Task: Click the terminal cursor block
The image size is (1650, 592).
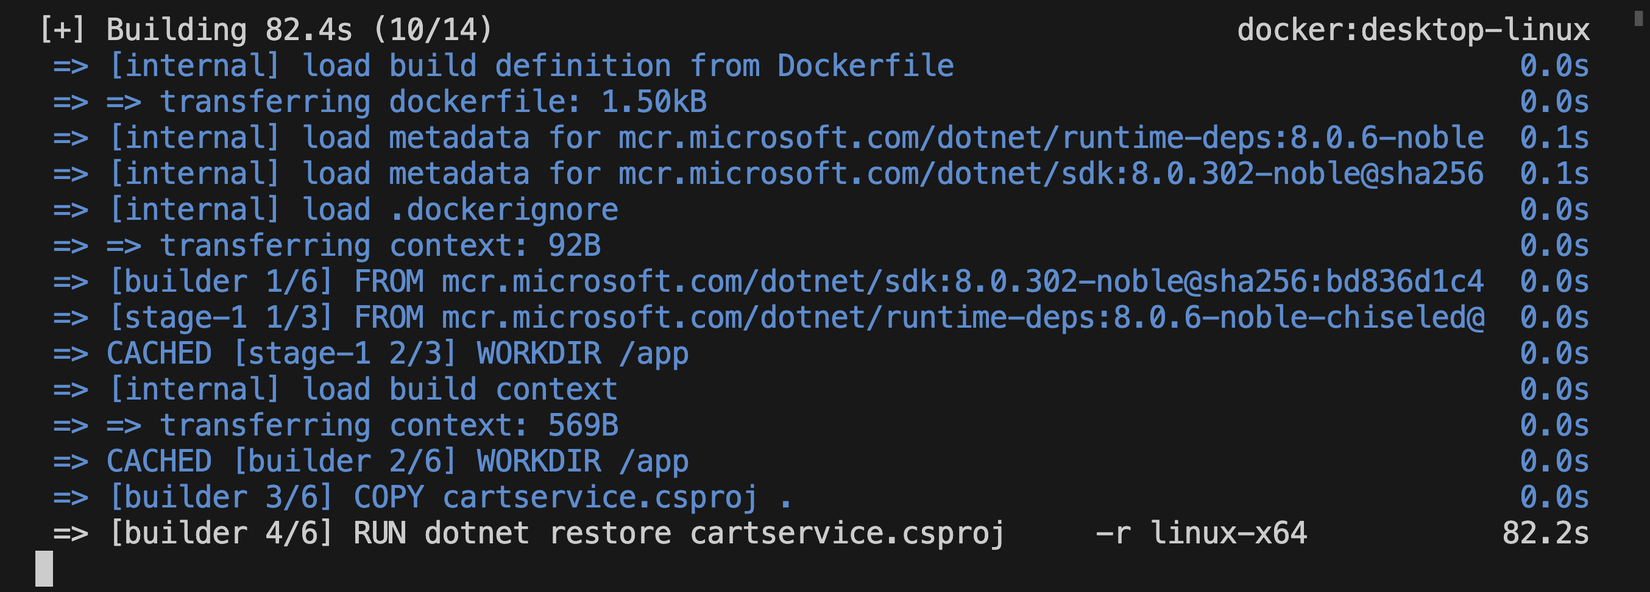Action: pos(44,569)
